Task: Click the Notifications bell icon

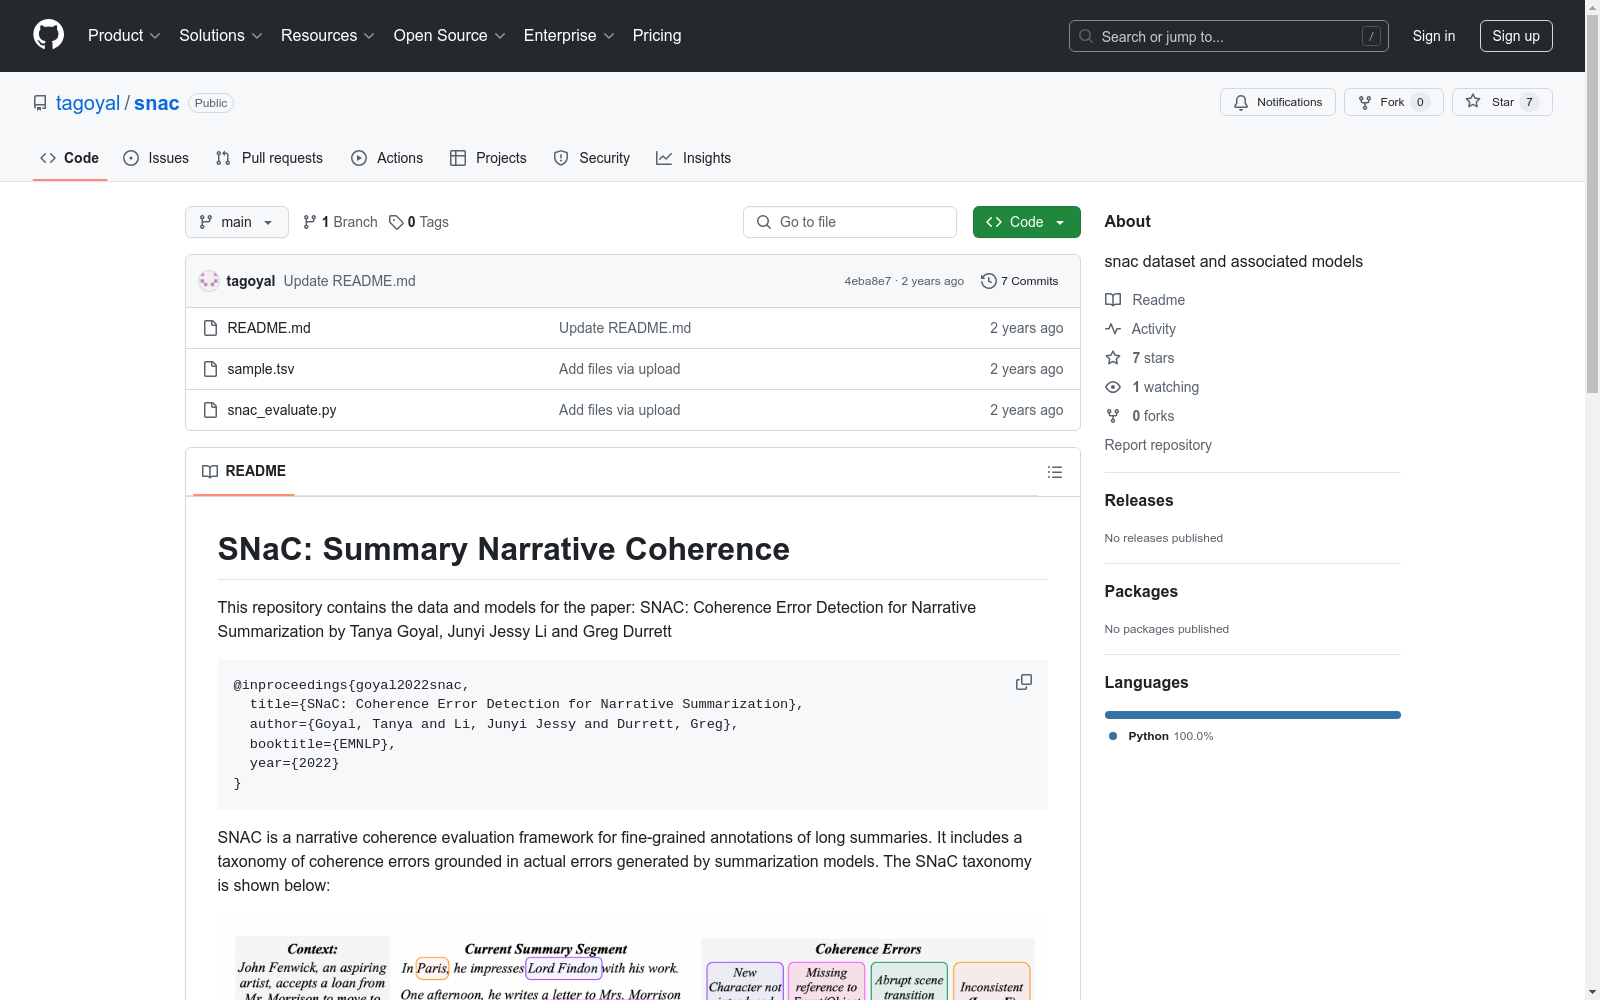Action: (1241, 102)
